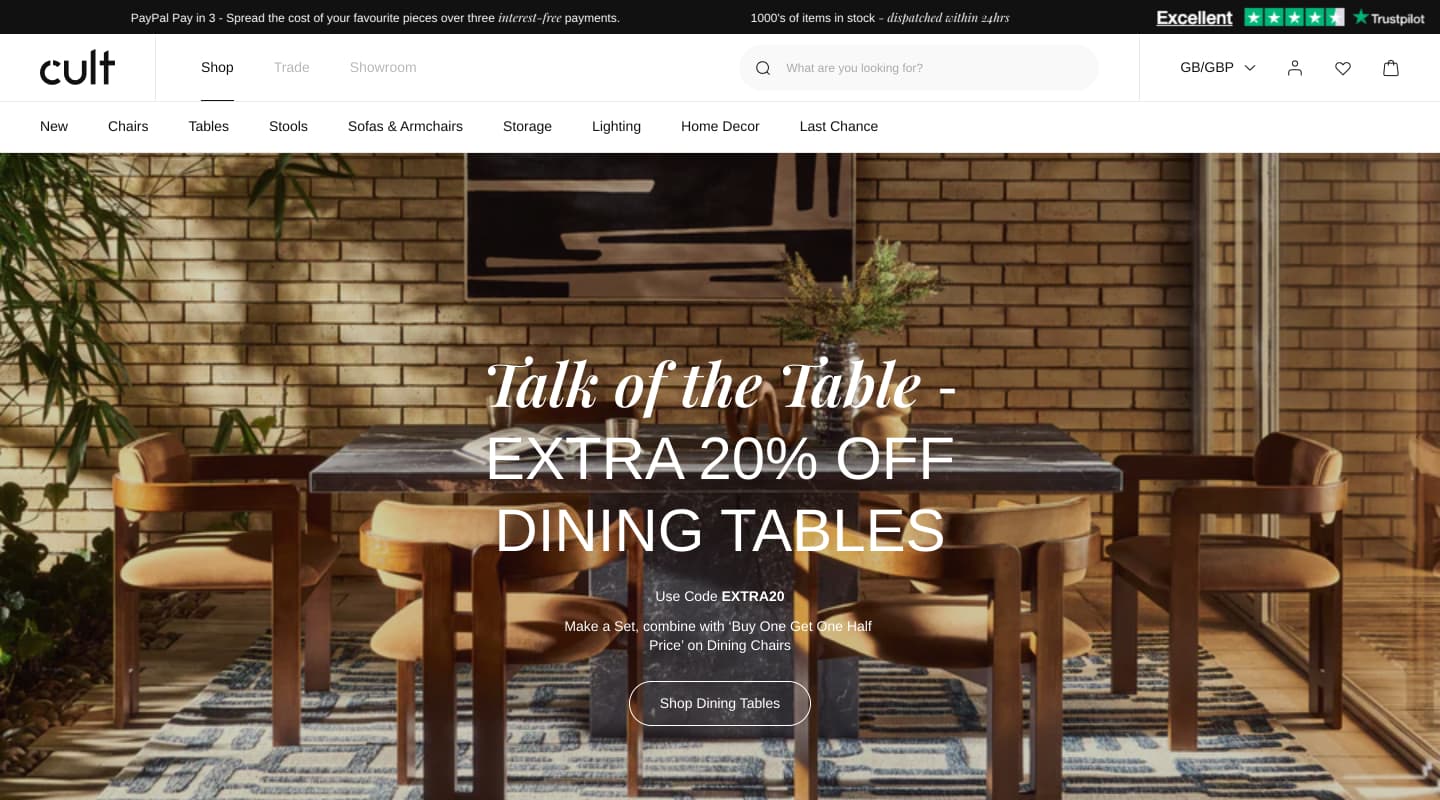
Task: Click the Cult logo
Action: point(77,68)
